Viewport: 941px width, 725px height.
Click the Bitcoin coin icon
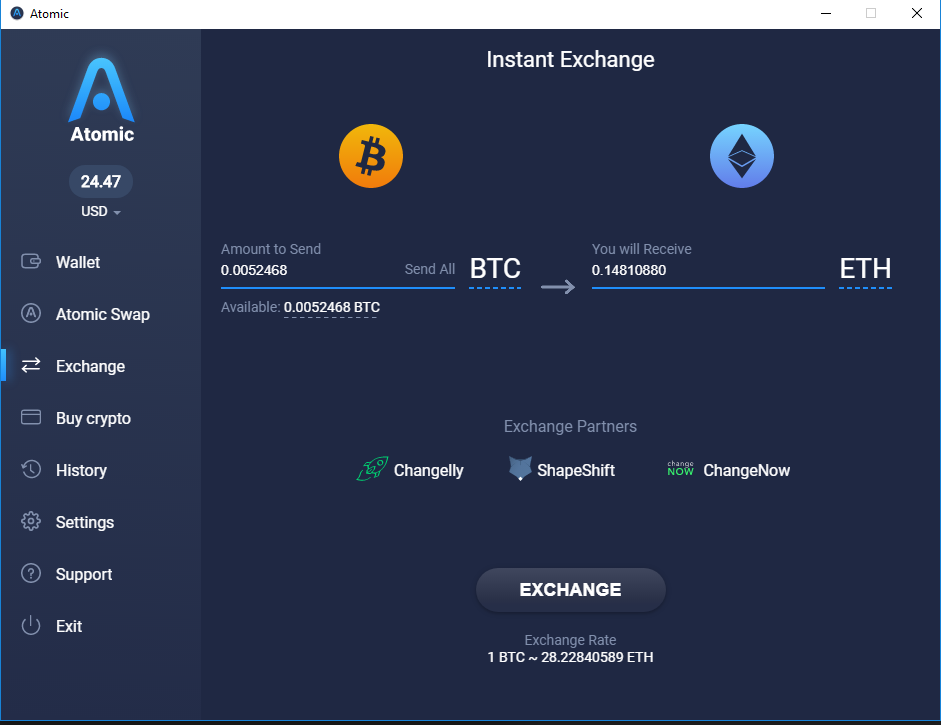(x=371, y=156)
